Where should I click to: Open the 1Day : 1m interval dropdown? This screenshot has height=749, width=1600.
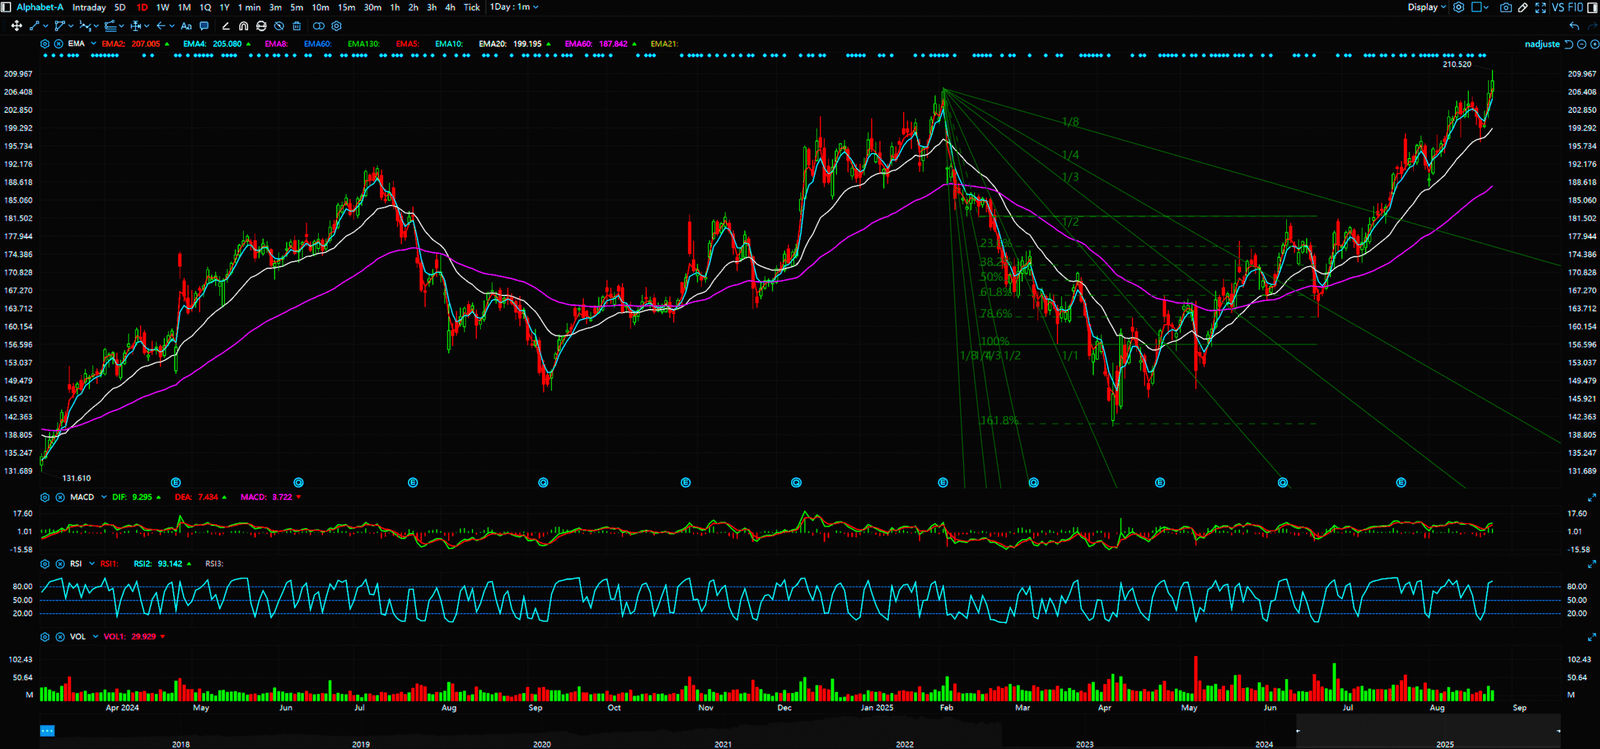(514, 7)
